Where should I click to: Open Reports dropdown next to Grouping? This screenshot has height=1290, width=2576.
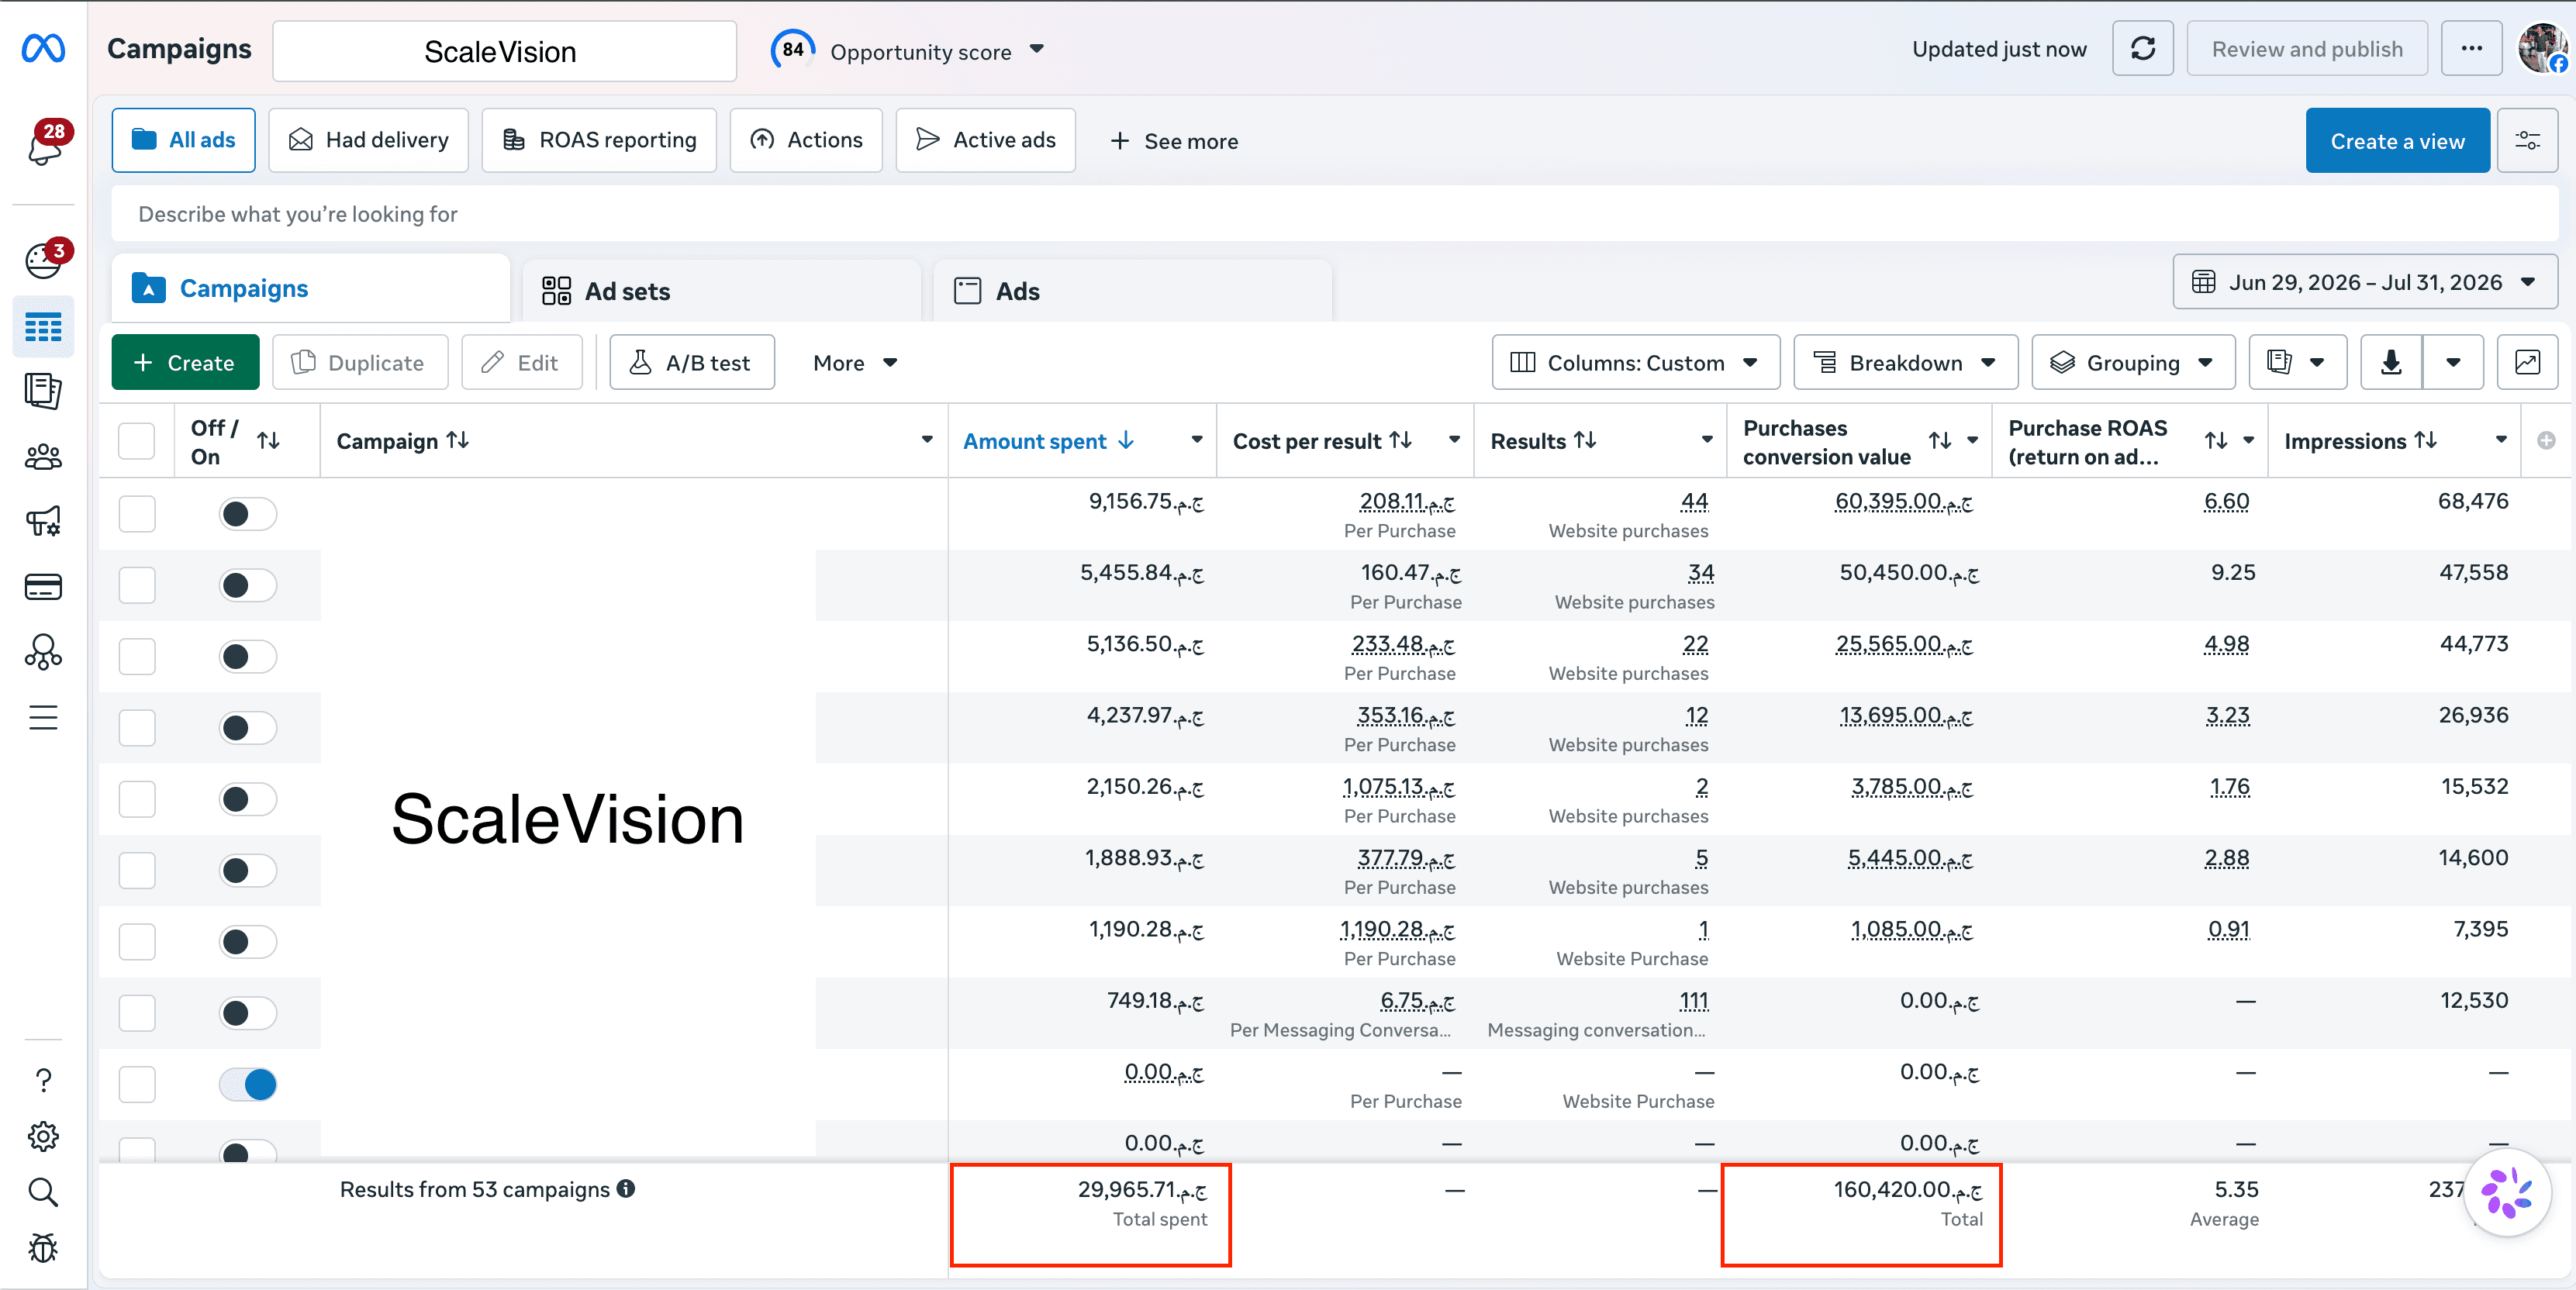point(2298,362)
